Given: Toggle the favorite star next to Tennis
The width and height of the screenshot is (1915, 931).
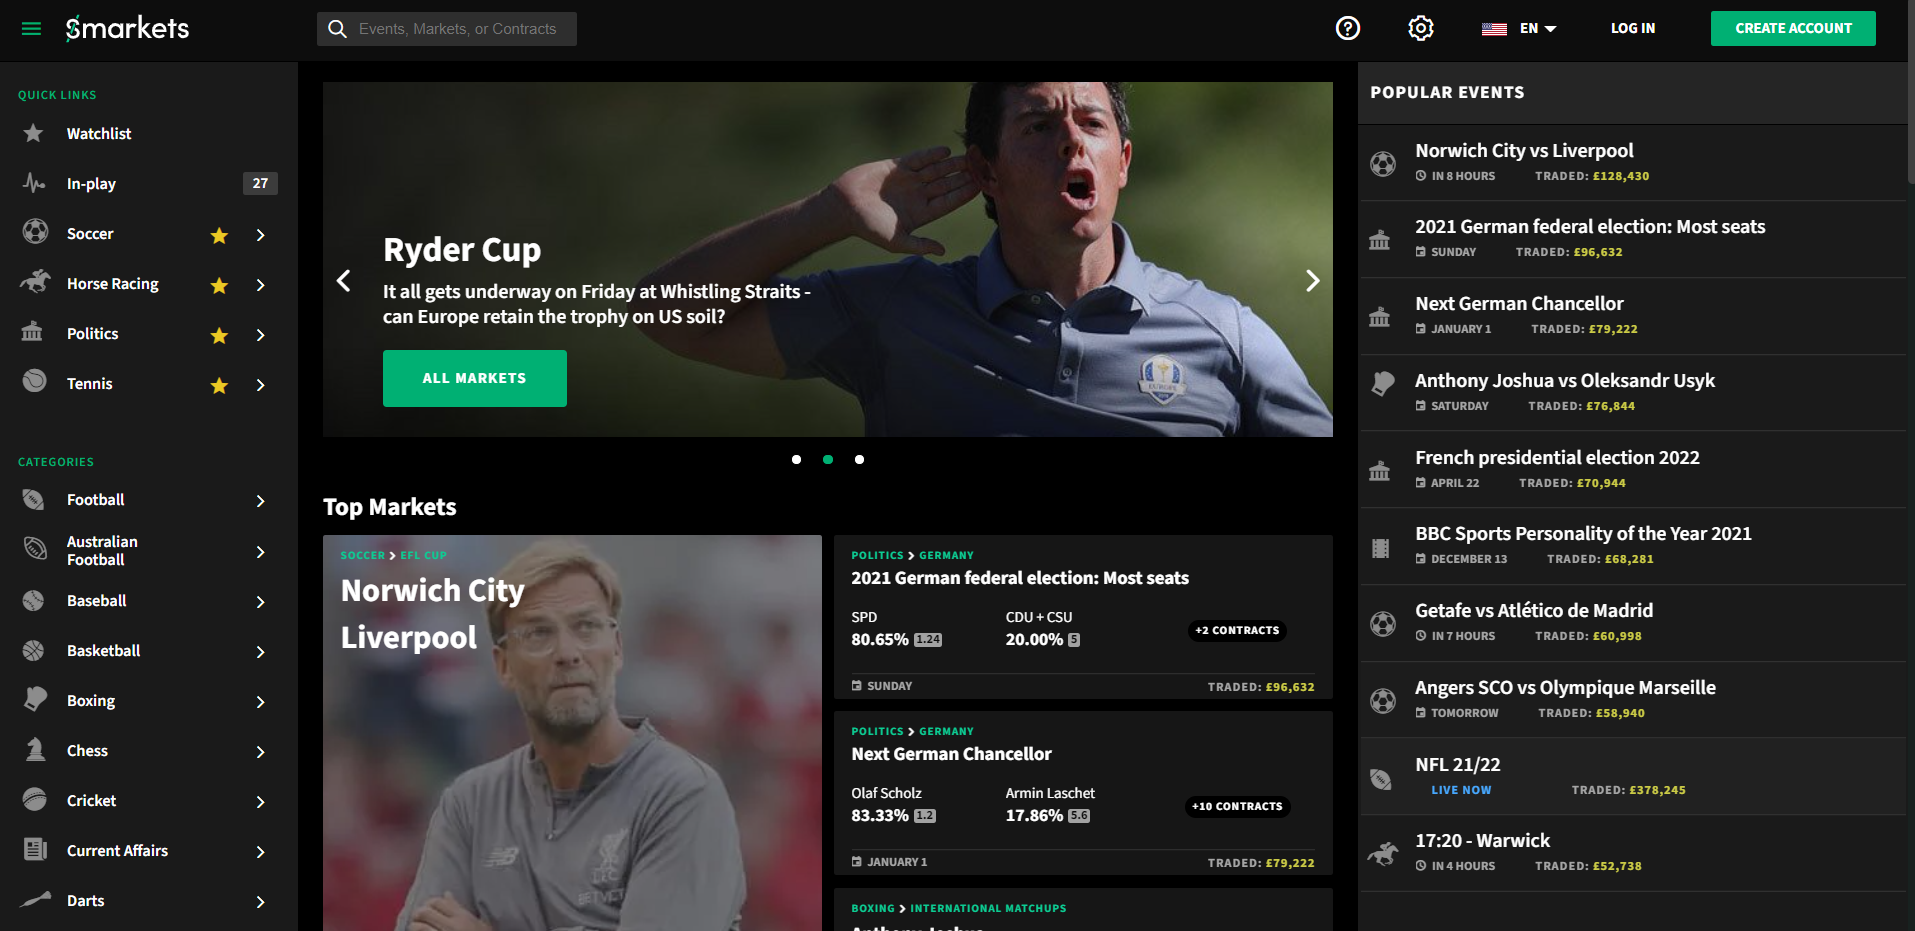Looking at the screenshot, I should point(219,385).
